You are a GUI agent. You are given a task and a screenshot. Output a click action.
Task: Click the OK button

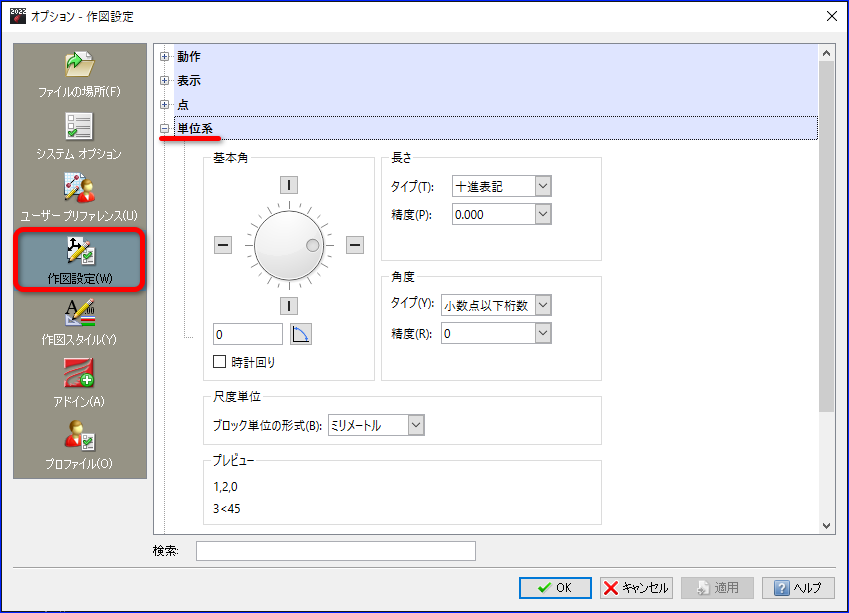(555, 588)
